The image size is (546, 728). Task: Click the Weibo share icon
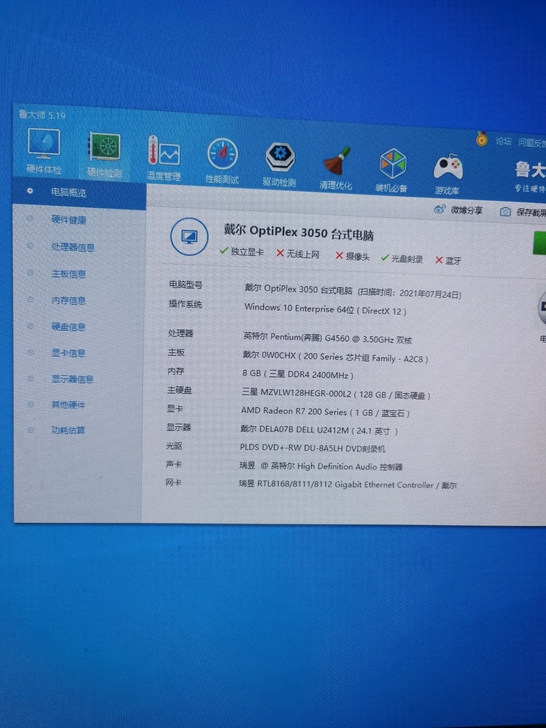439,209
